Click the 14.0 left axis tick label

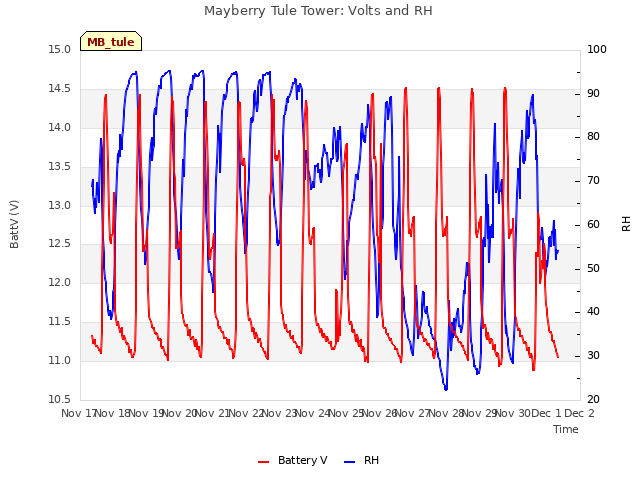pyautogui.click(x=59, y=127)
